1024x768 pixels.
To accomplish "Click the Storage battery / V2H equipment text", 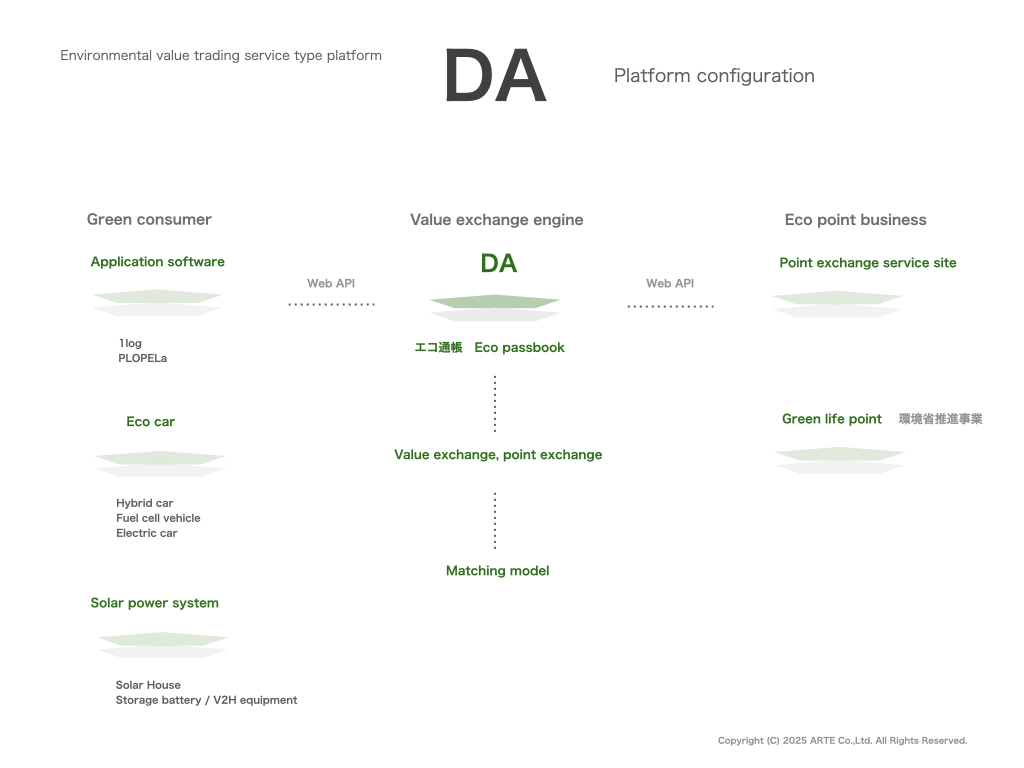I will tap(206, 700).
